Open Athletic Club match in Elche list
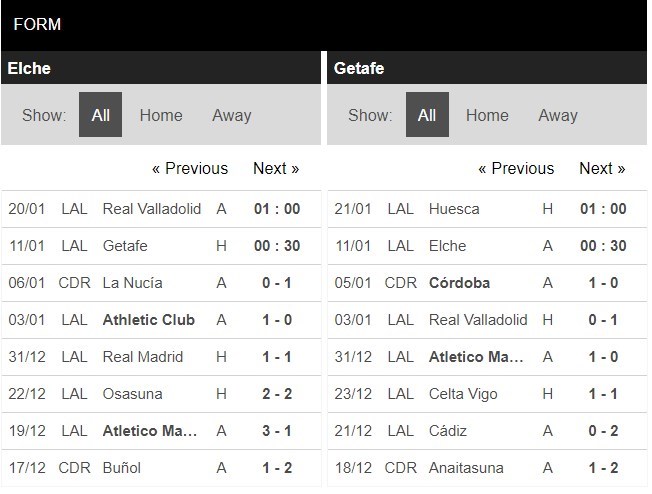 [161, 320]
